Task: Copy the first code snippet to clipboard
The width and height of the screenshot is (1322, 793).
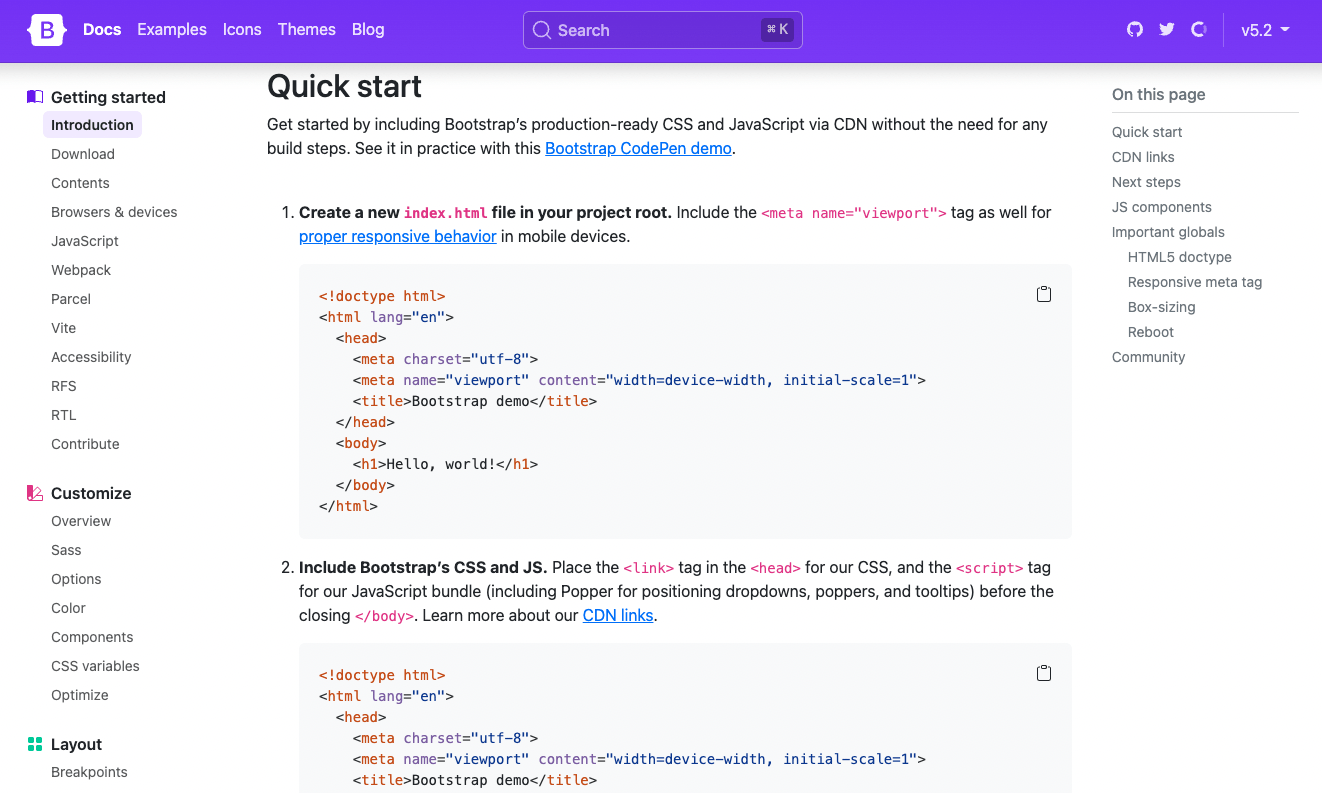Action: tap(1044, 294)
